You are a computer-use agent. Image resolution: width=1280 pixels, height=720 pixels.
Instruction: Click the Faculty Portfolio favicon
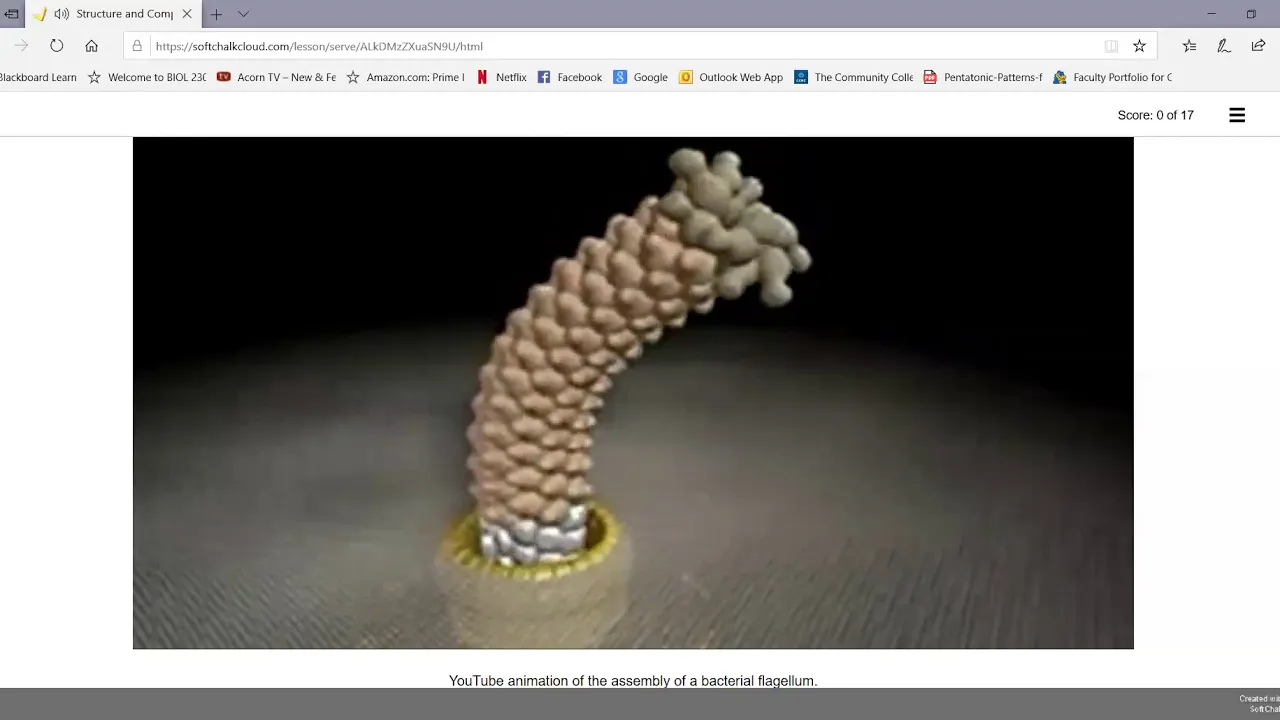point(1060,77)
